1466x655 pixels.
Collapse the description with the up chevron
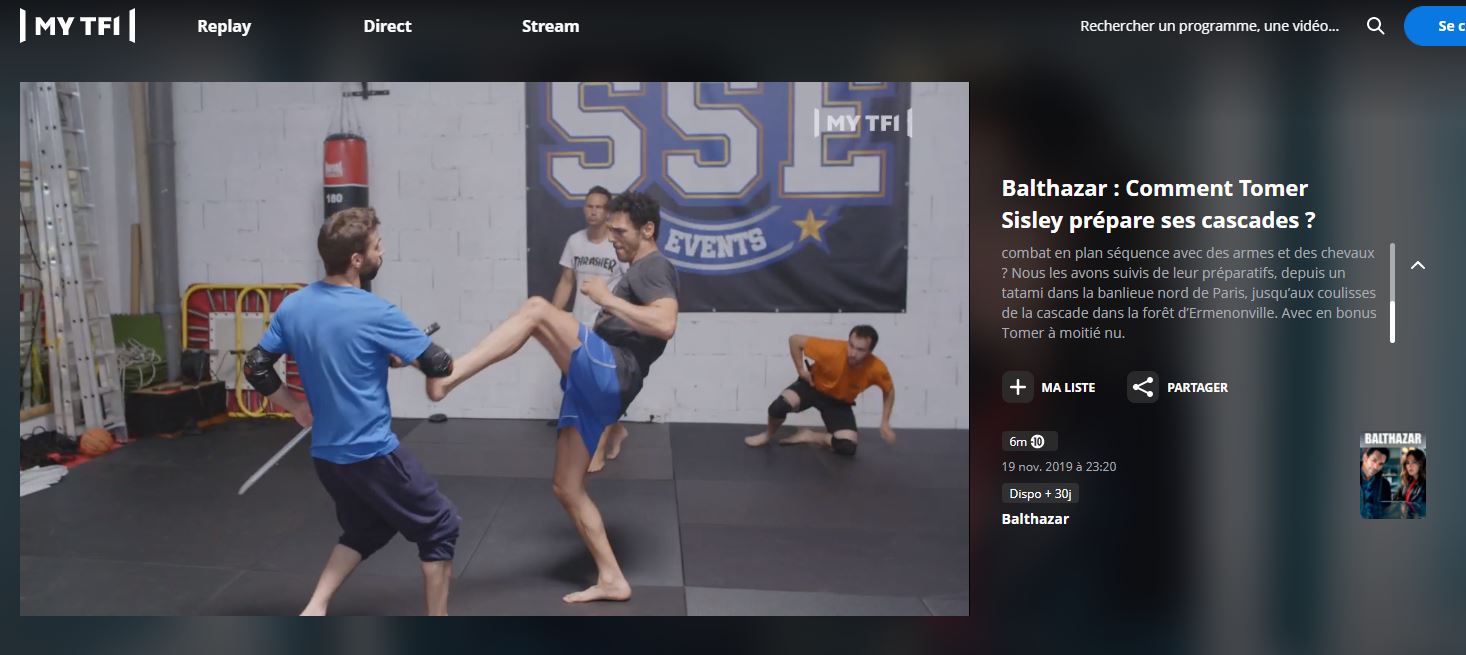point(1417,266)
